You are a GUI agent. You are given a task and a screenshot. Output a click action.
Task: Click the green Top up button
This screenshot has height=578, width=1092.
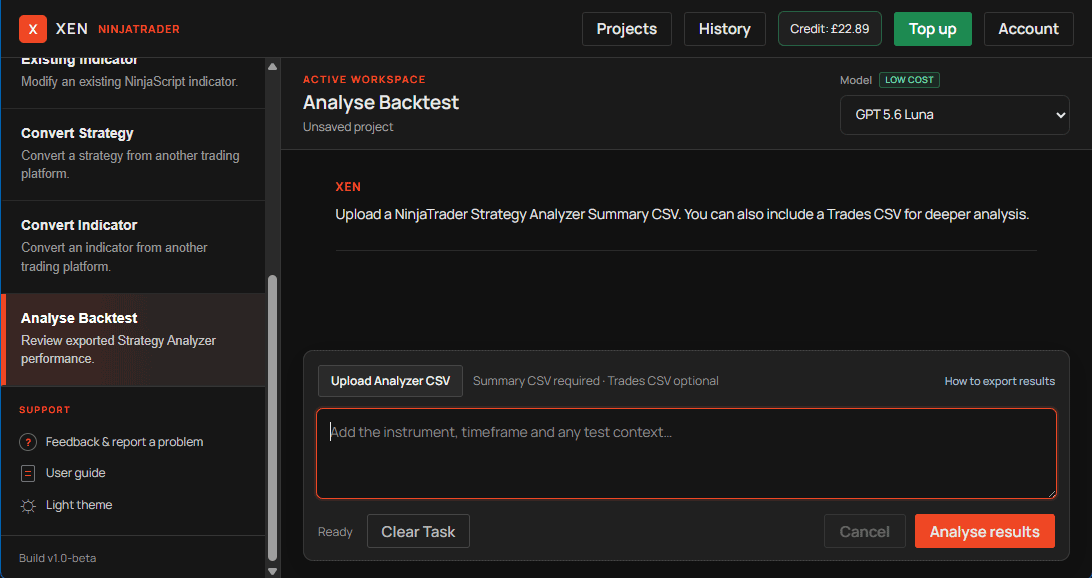click(933, 29)
